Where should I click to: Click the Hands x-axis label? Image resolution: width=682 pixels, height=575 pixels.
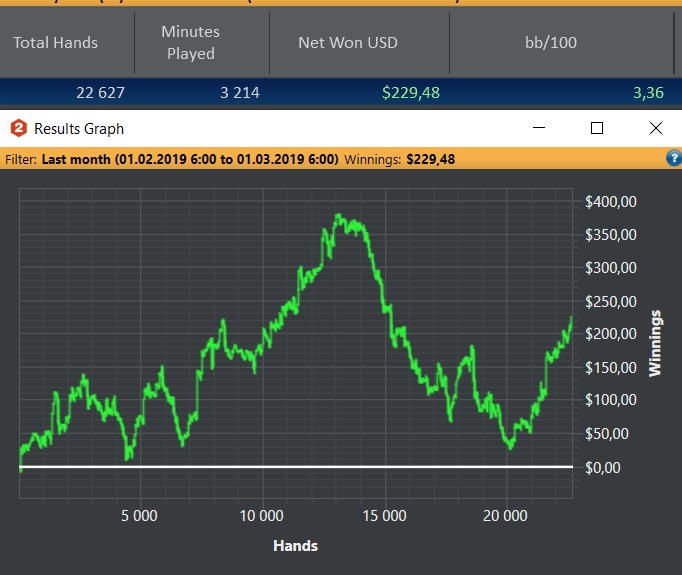click(295, 546)
